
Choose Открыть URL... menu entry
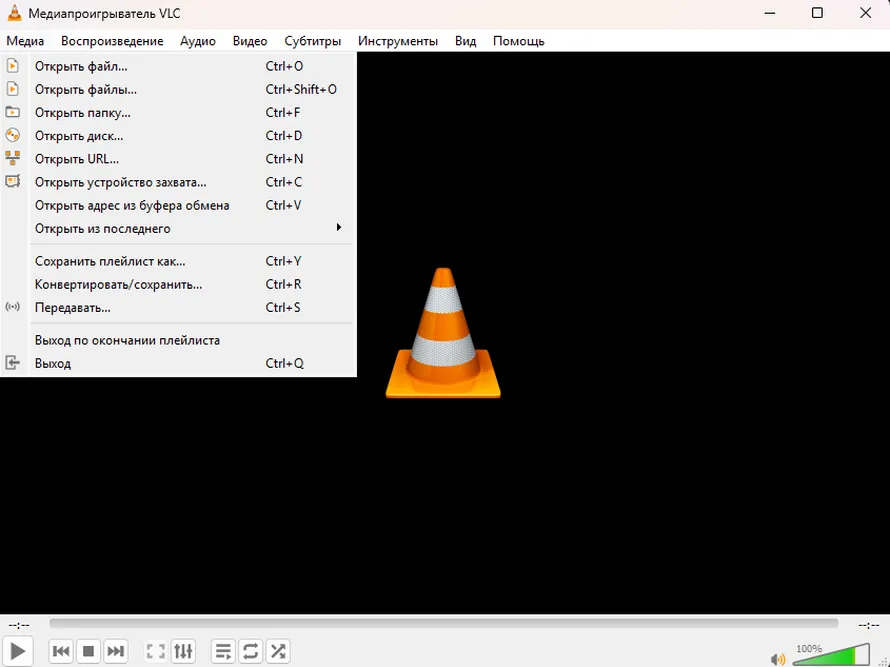pos(178,159)
